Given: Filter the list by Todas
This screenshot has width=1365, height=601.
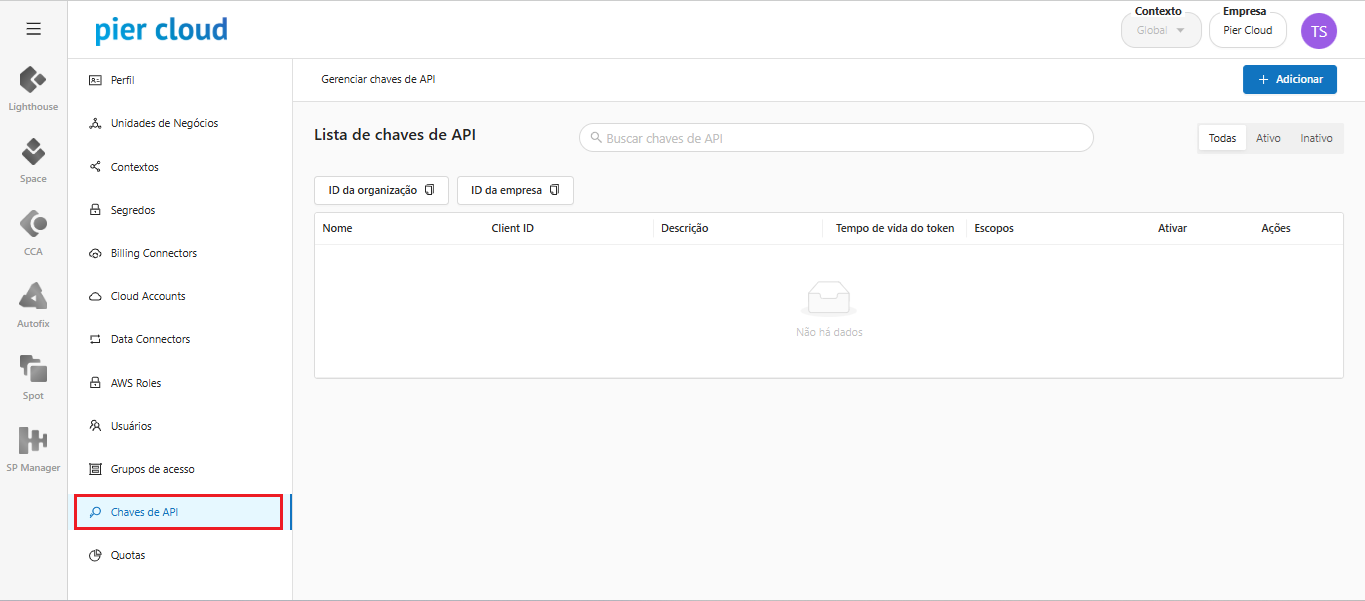Looking at the screenshot, I should (1222, 138).
